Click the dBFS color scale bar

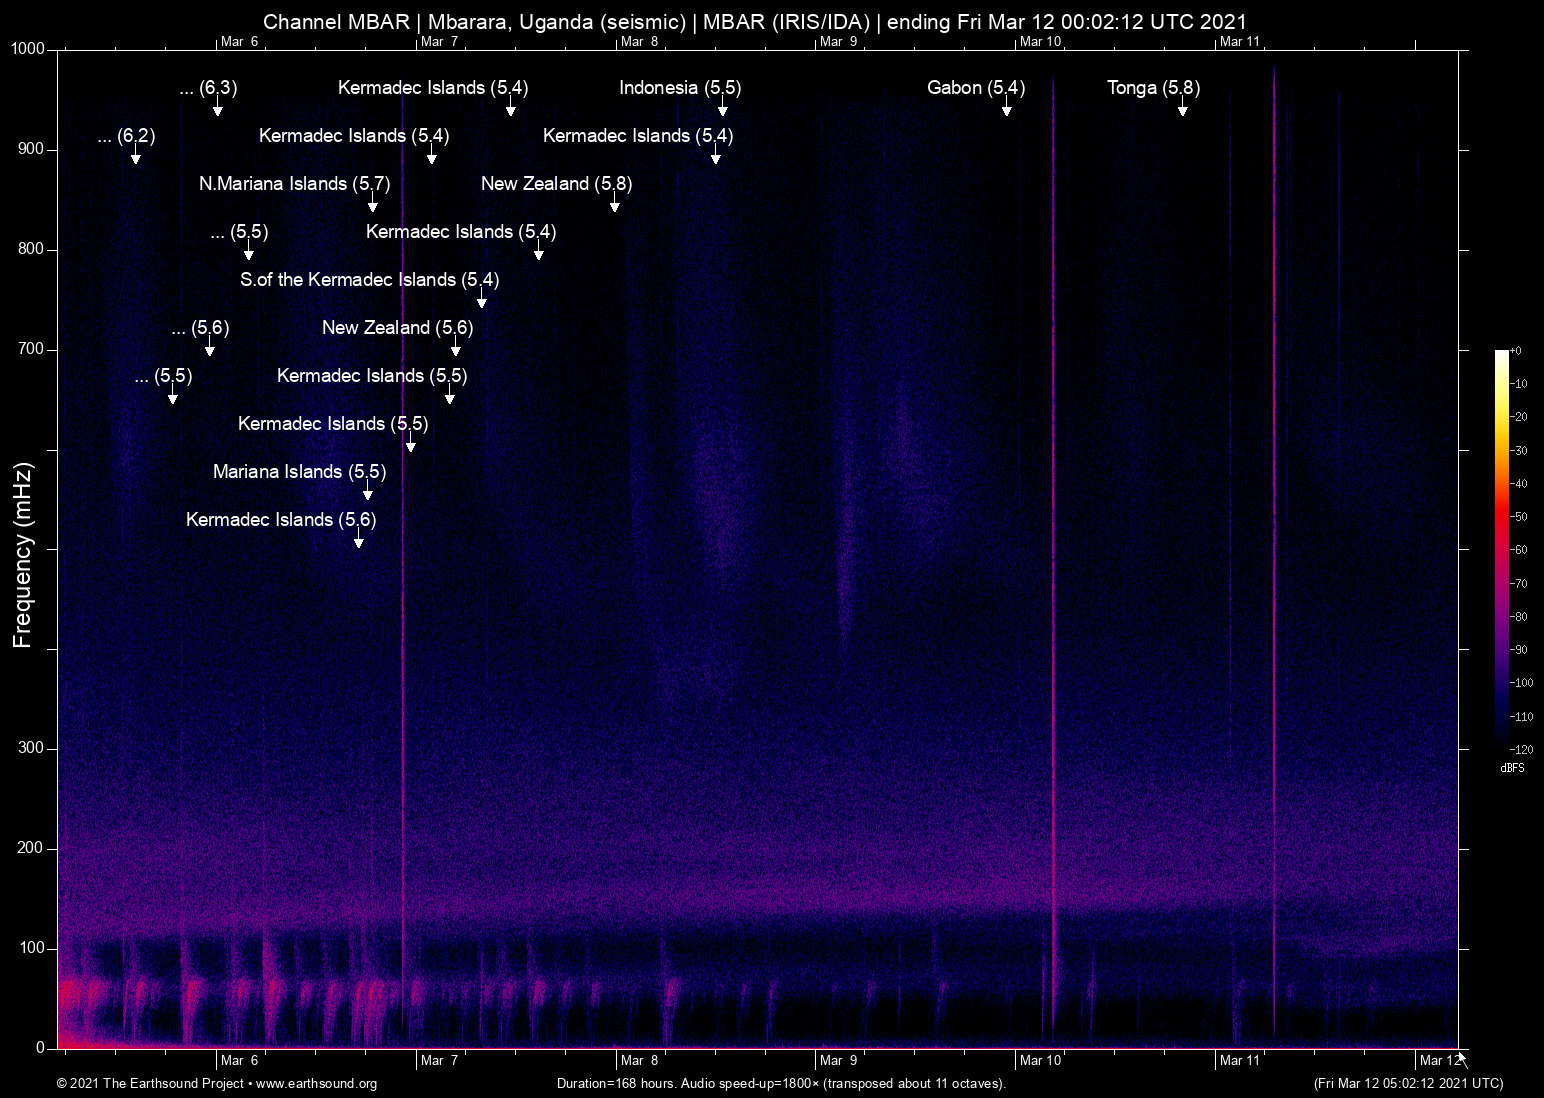coord(1504,550)
